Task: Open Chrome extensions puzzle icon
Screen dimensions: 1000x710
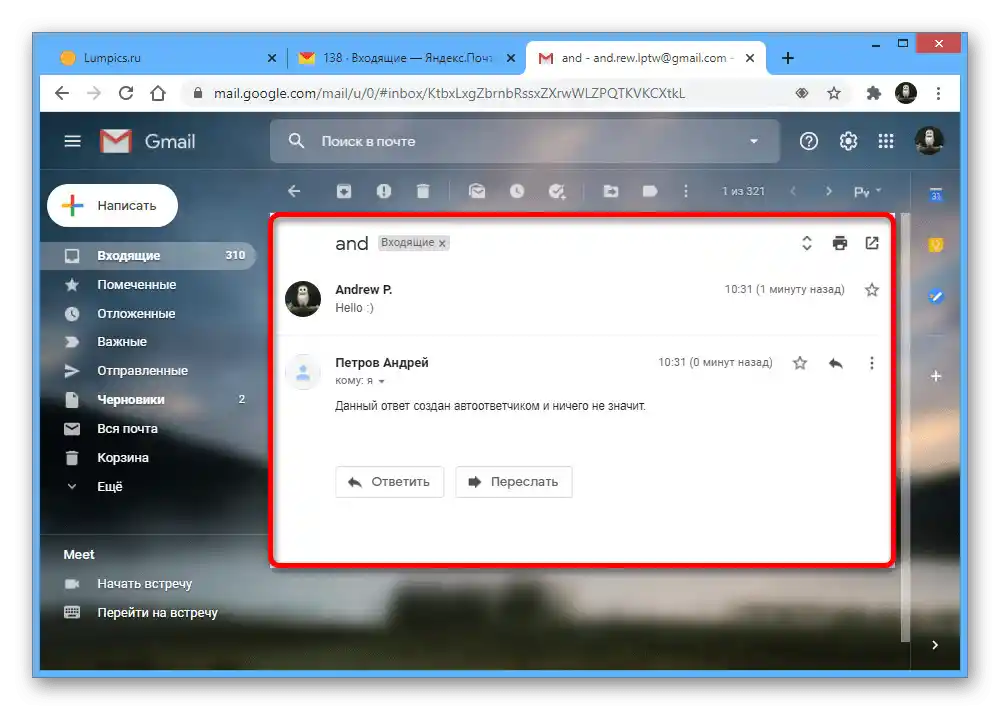Action: [x=873, y=93]
